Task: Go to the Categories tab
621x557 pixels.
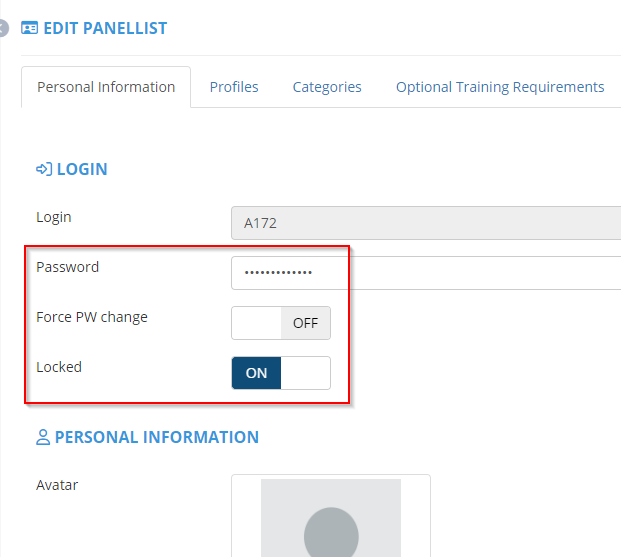Action: (x=327, y=87)
